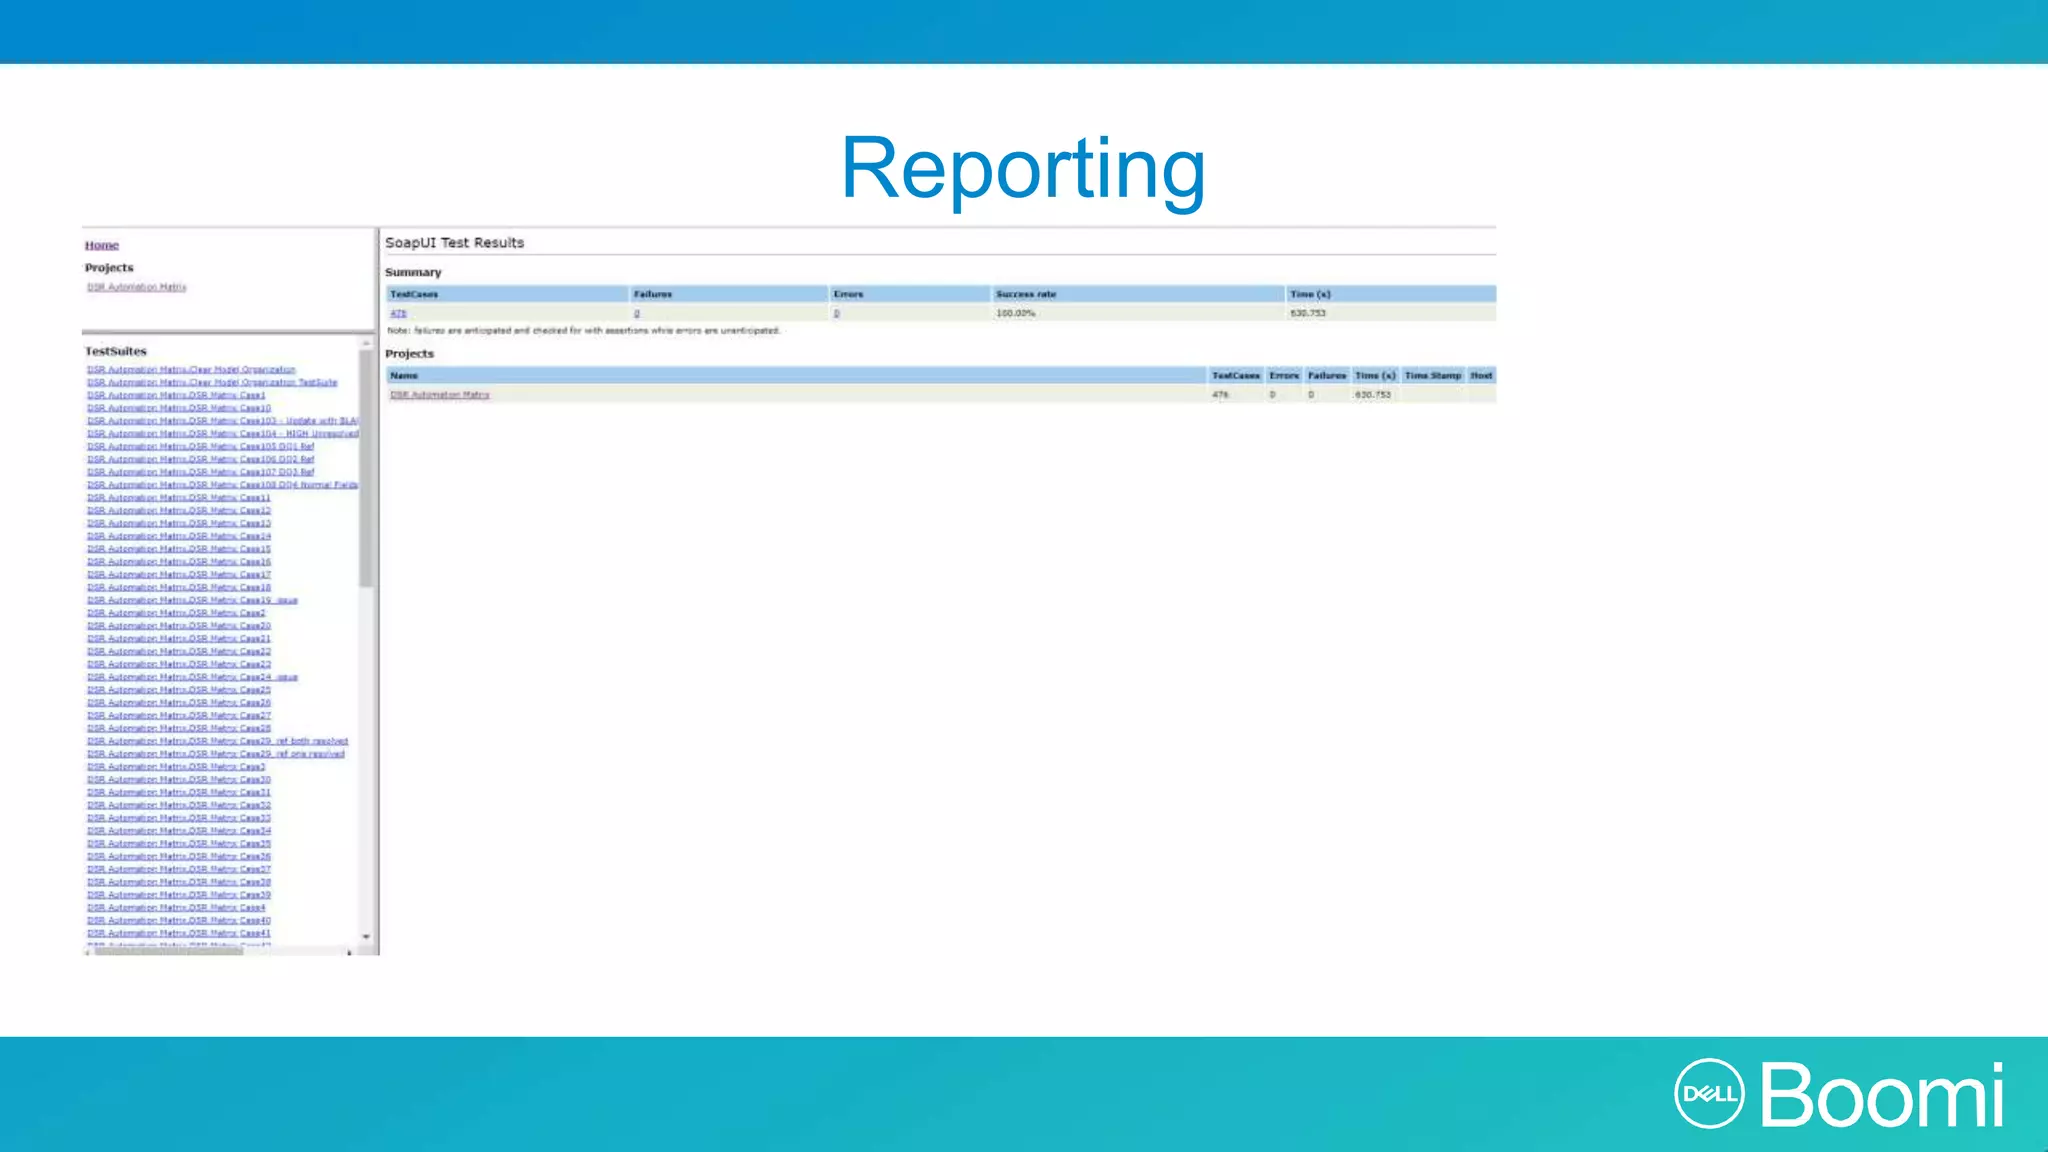Open the Home link in the report

(101, 245)
